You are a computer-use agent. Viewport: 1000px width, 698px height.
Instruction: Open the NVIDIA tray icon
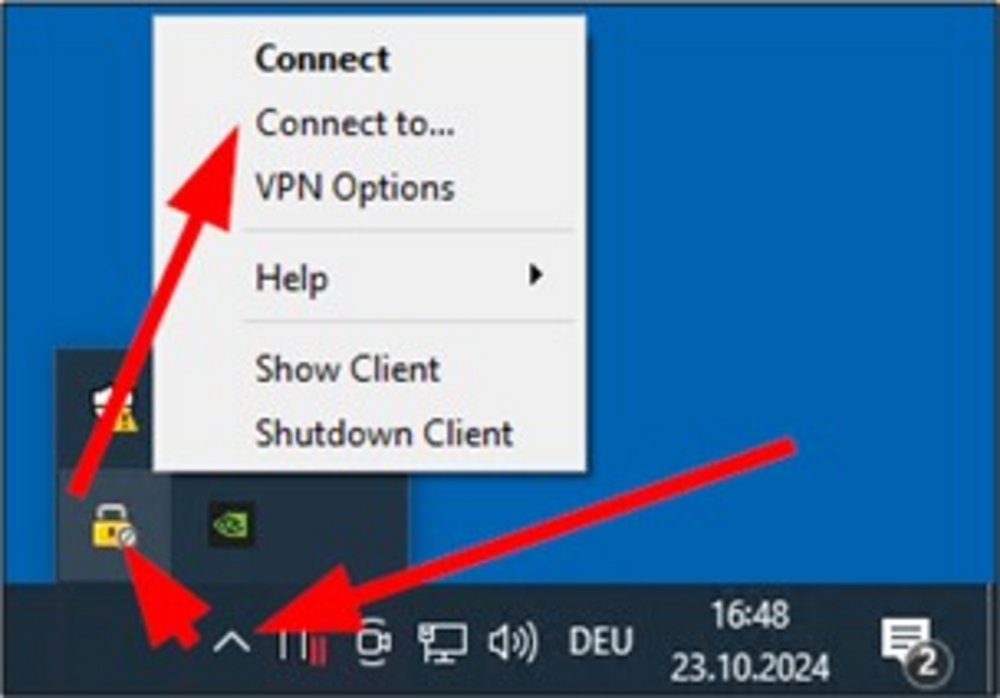233,524
